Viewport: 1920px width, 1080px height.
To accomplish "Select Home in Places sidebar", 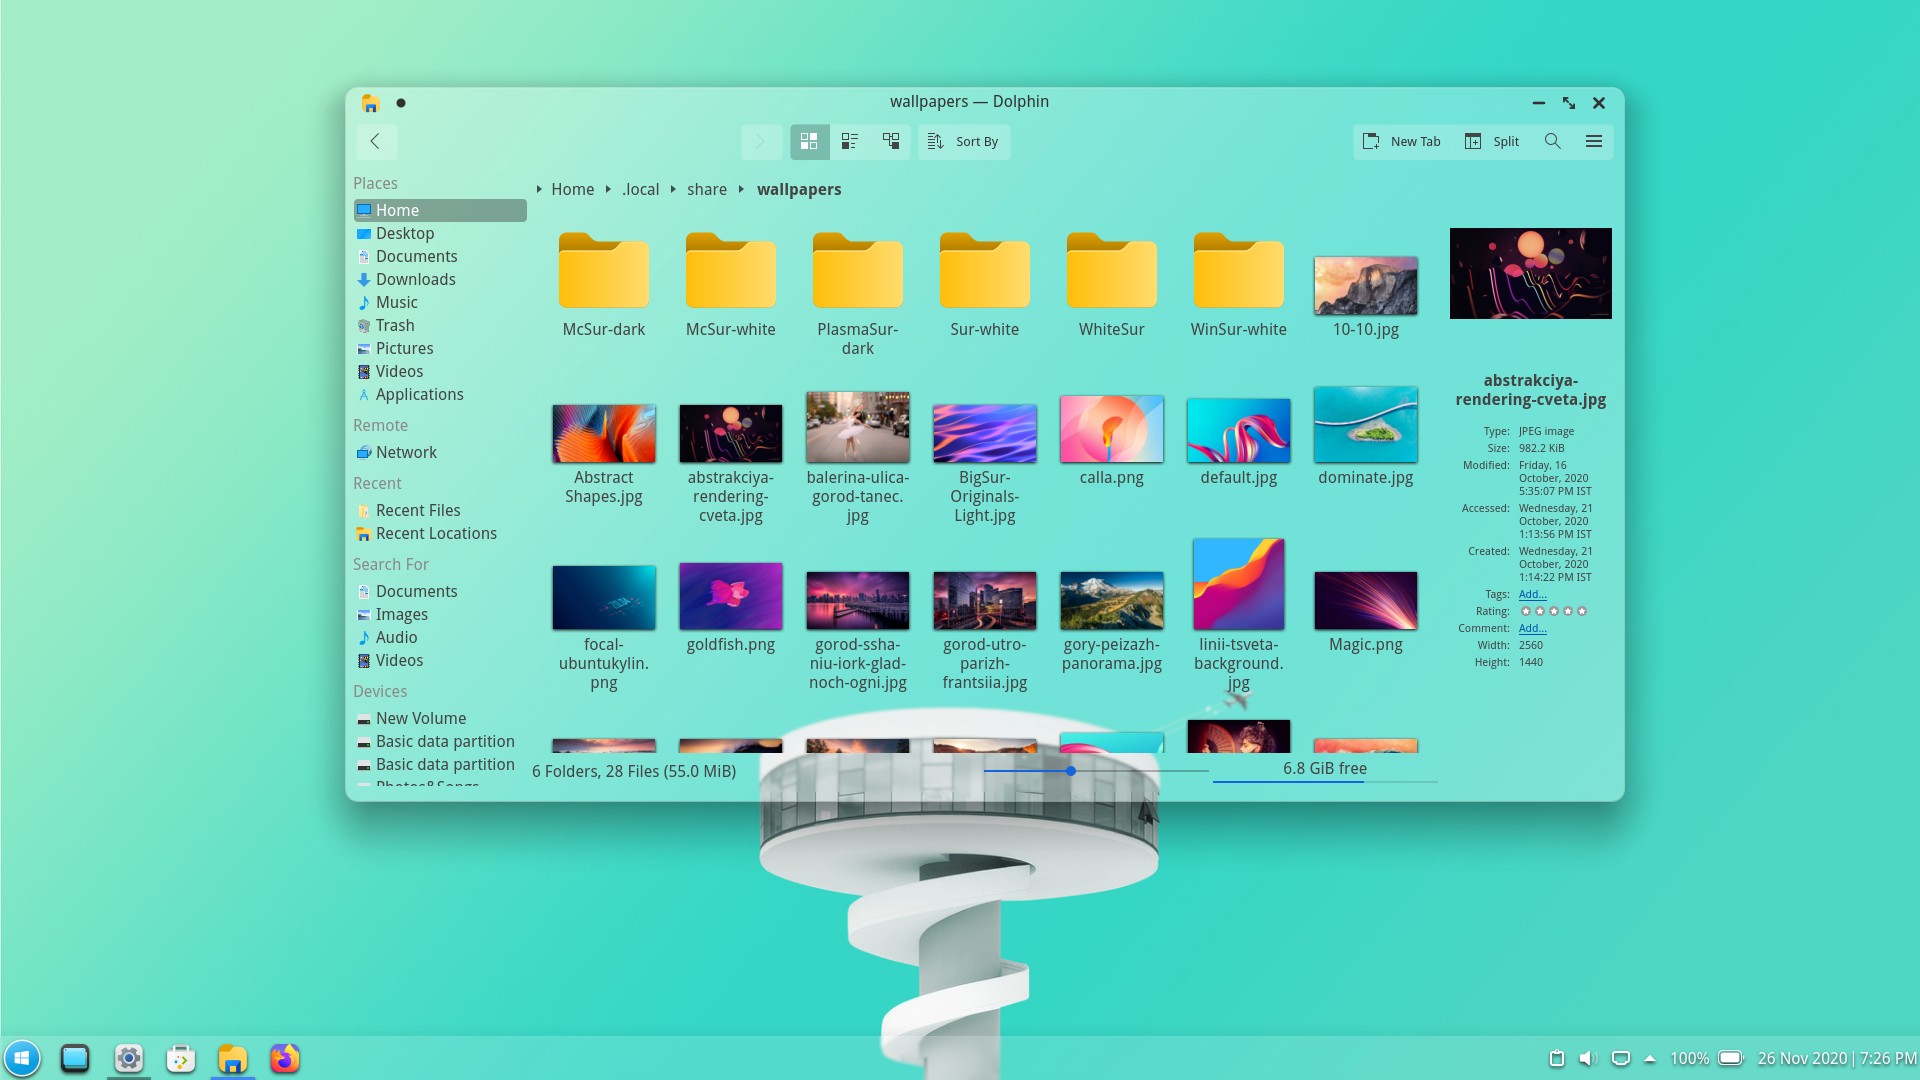I will point(440,210).
